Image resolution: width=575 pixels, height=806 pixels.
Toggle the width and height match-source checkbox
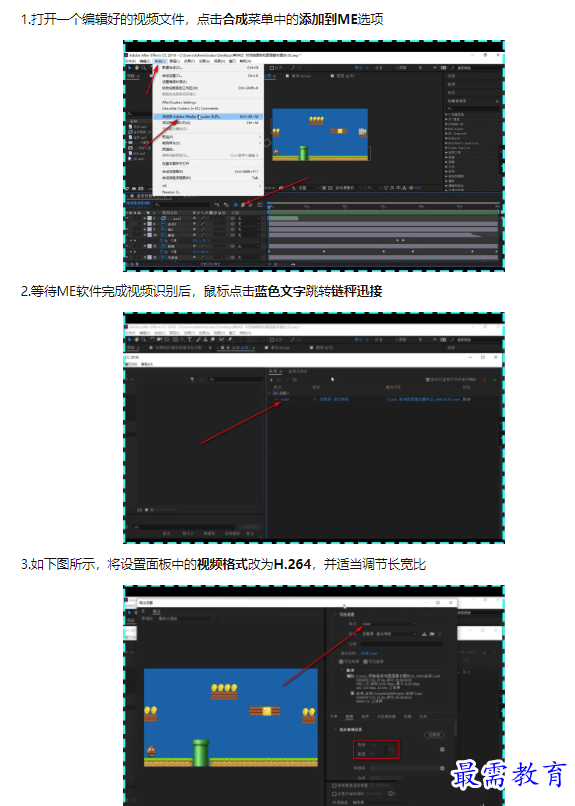(x=442, y=749)
